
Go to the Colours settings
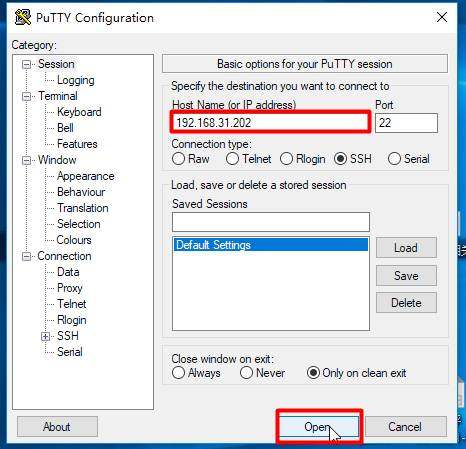click(x=74, y=240)
